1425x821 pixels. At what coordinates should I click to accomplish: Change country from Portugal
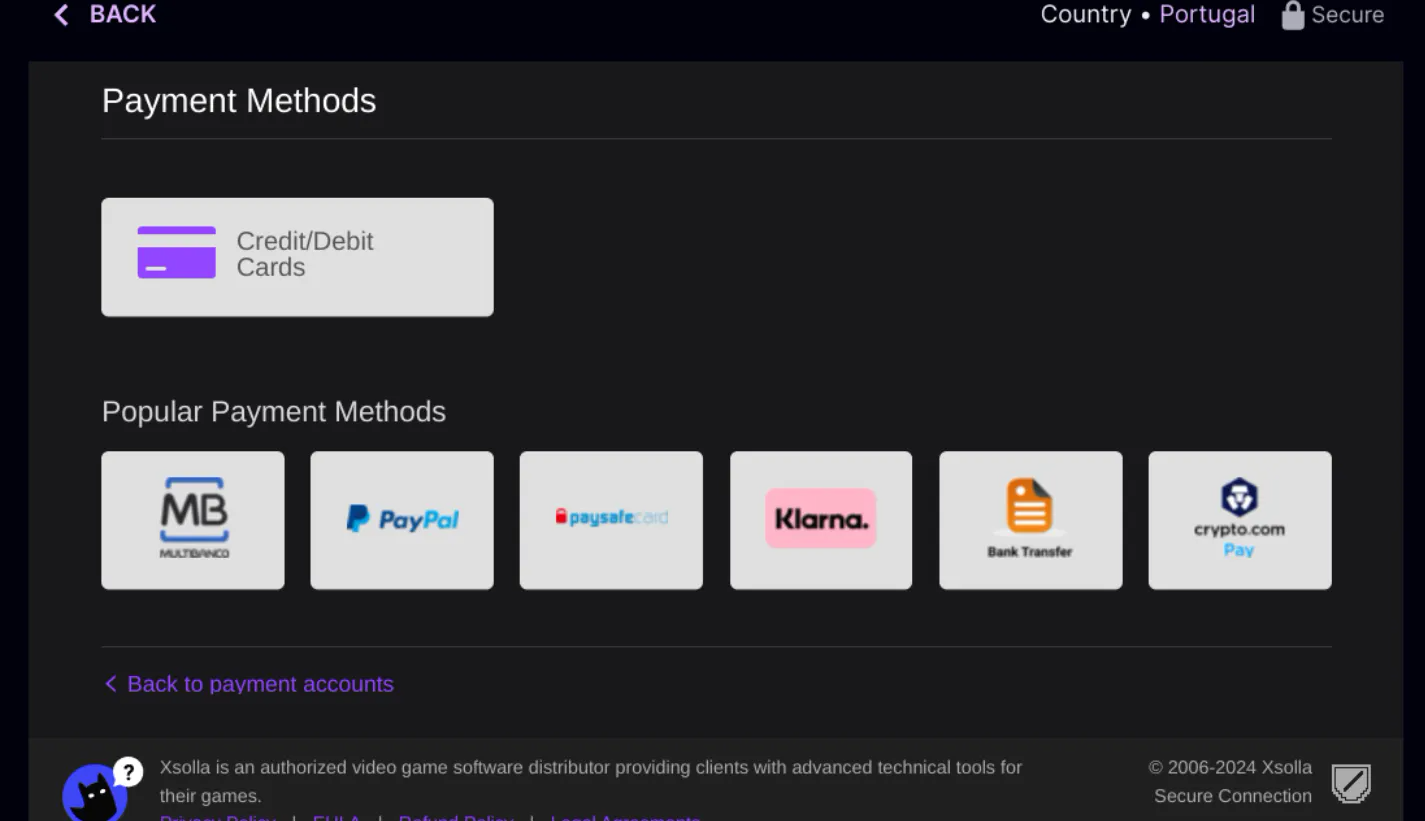click(x=1206, y=15)
